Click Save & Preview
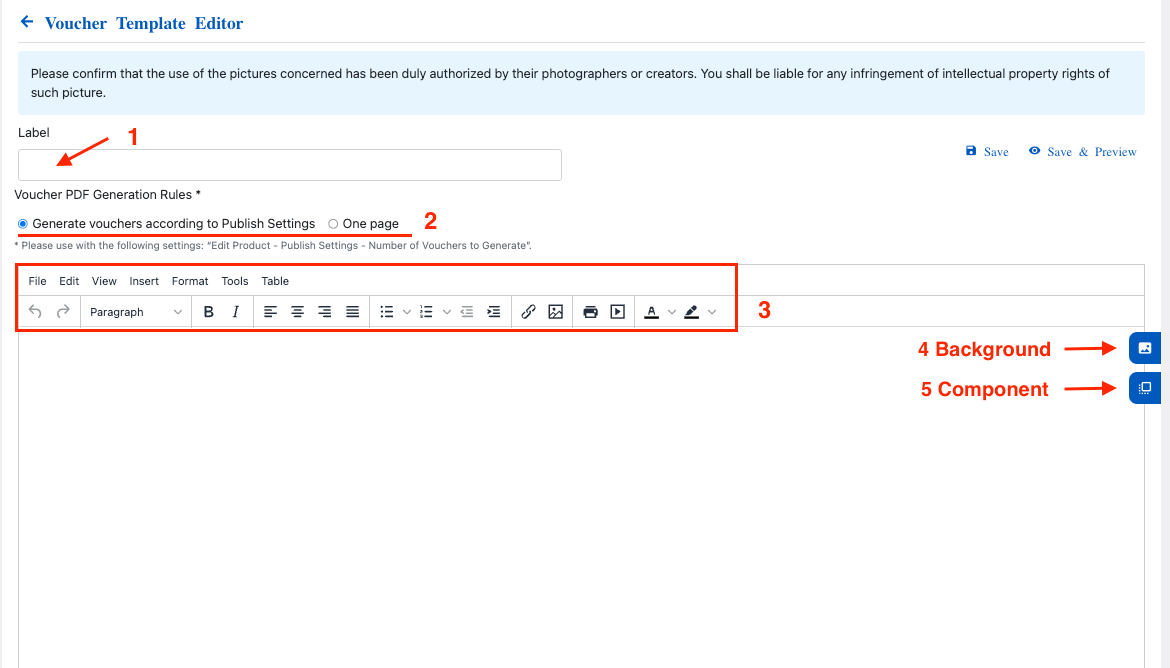 pyautogui.click(x=1083, y=152)
